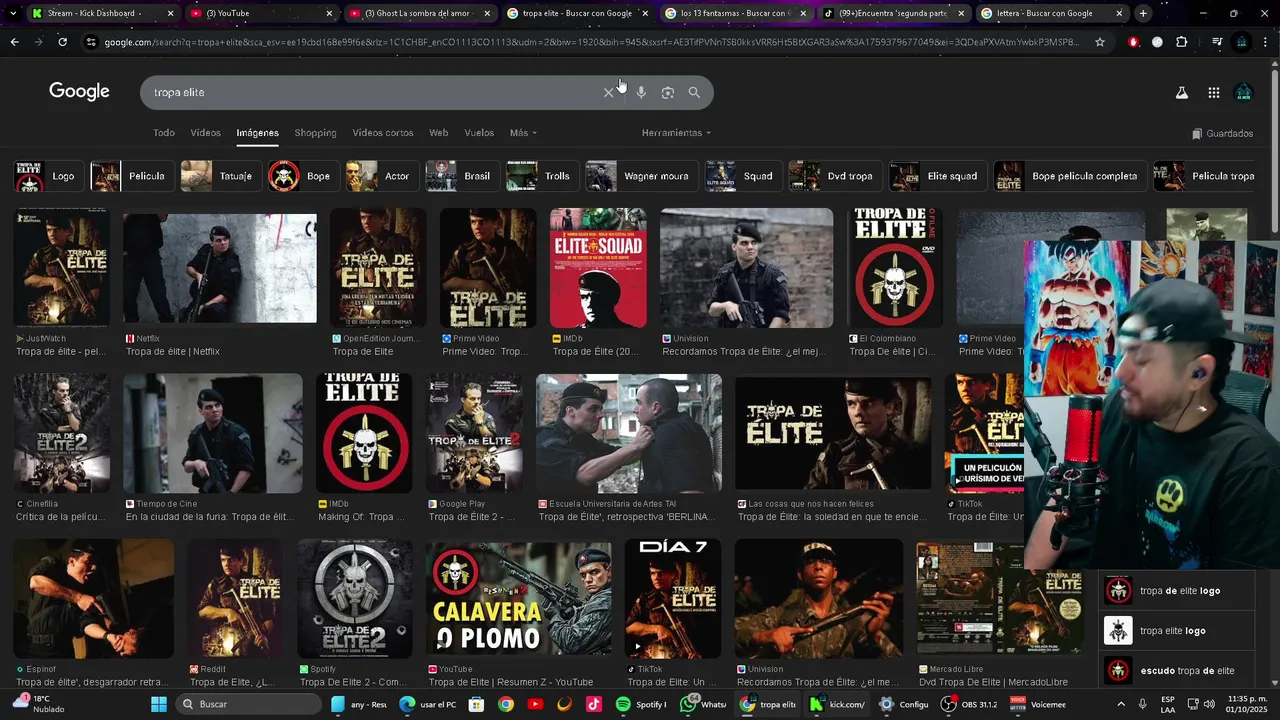Start voice search with the microphone icon
The image size is (1280, 720).
[641, 92]
